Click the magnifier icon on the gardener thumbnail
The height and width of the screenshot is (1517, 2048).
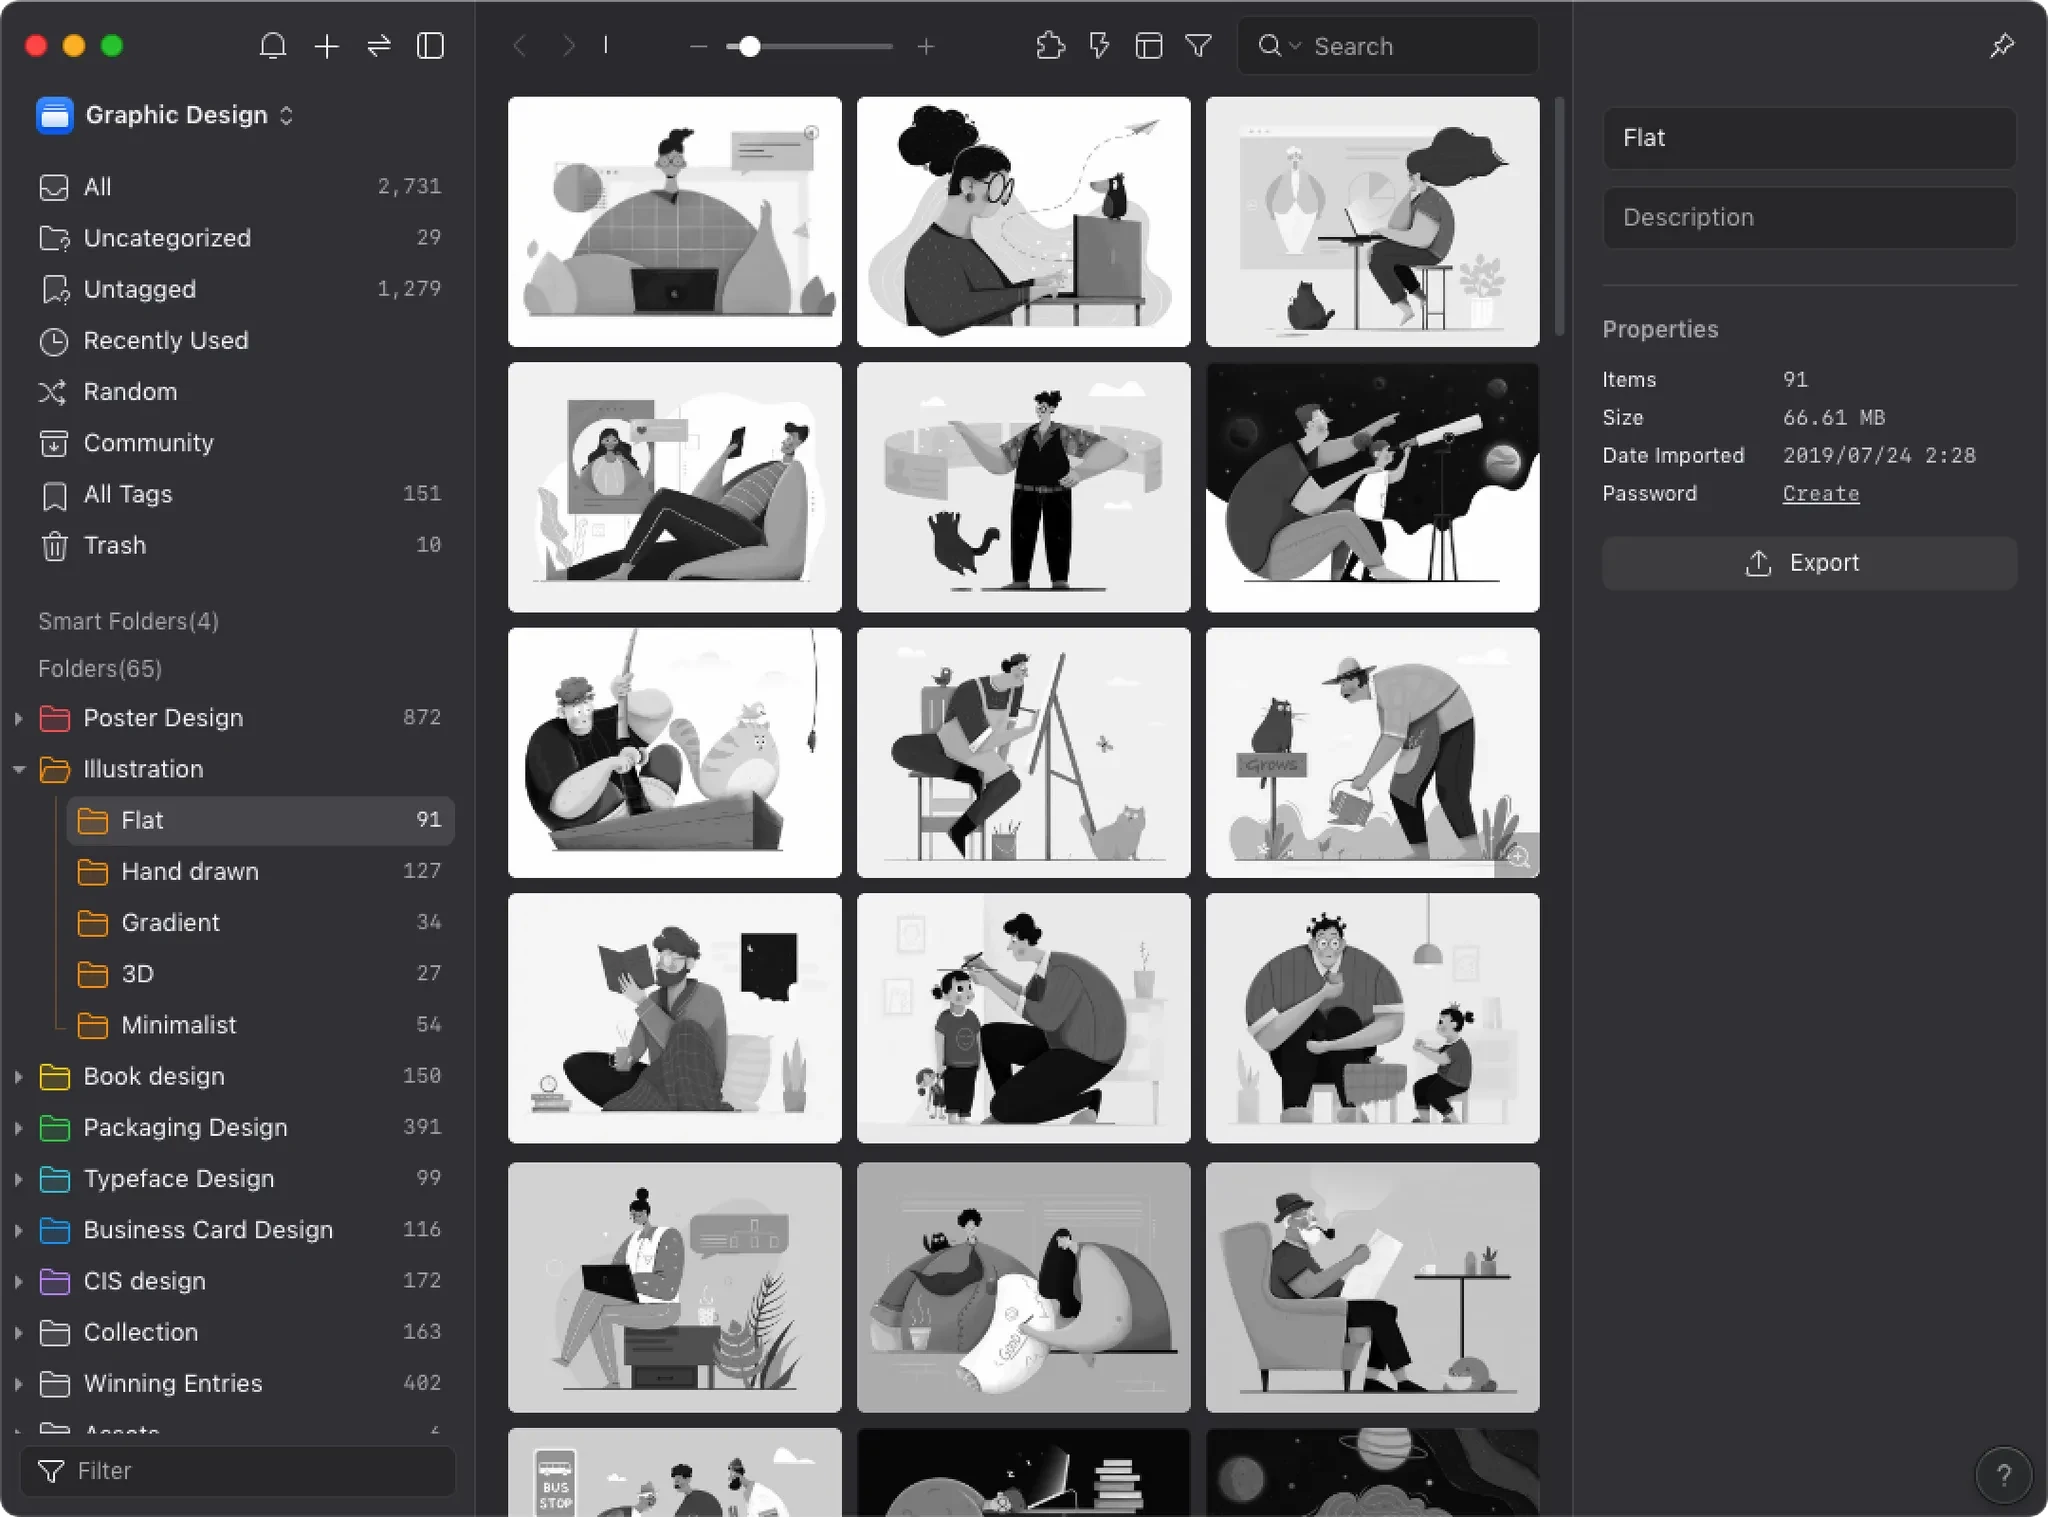[1518, 857]
